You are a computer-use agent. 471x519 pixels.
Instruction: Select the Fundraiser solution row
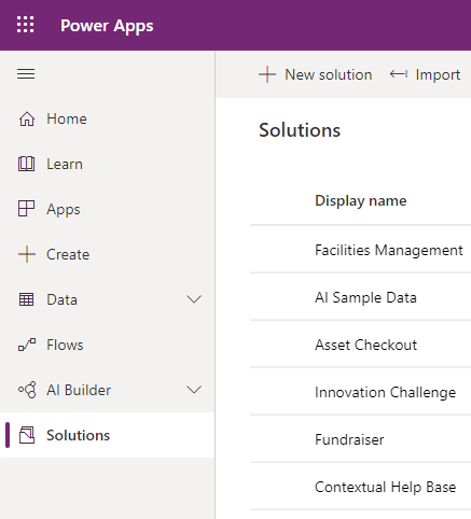point(360,439)
